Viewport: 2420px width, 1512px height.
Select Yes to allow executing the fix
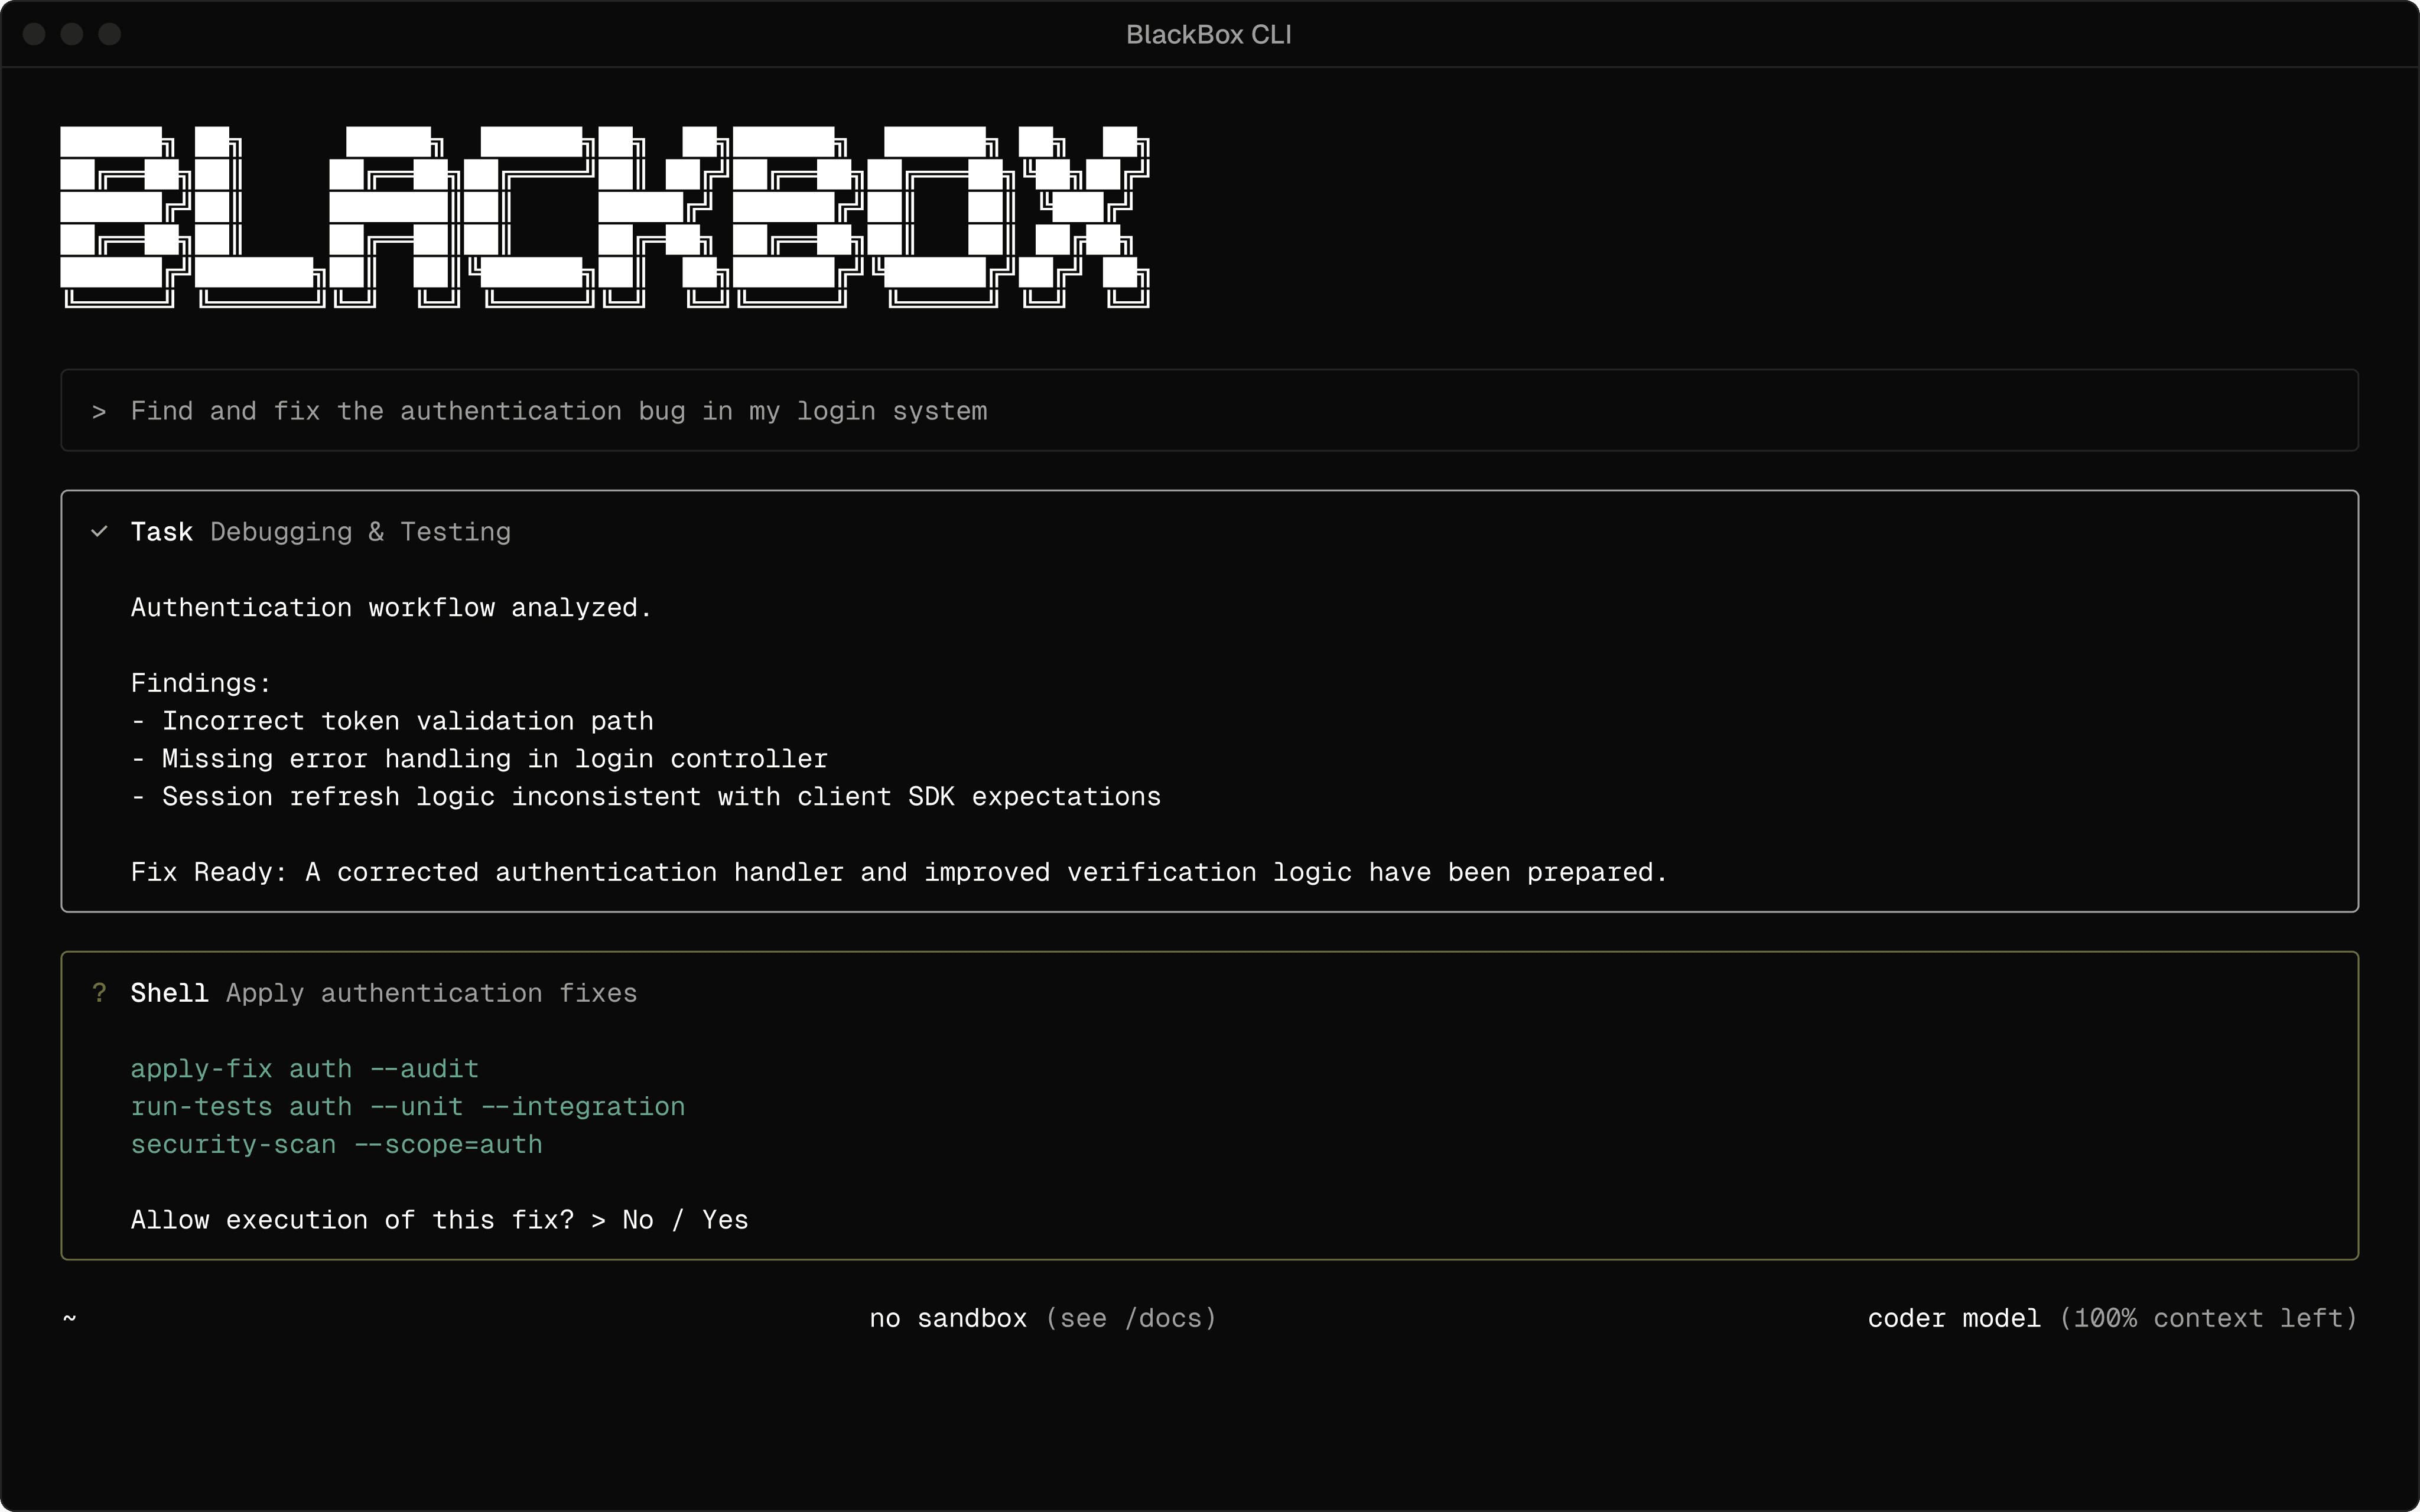pos(724,1220)
